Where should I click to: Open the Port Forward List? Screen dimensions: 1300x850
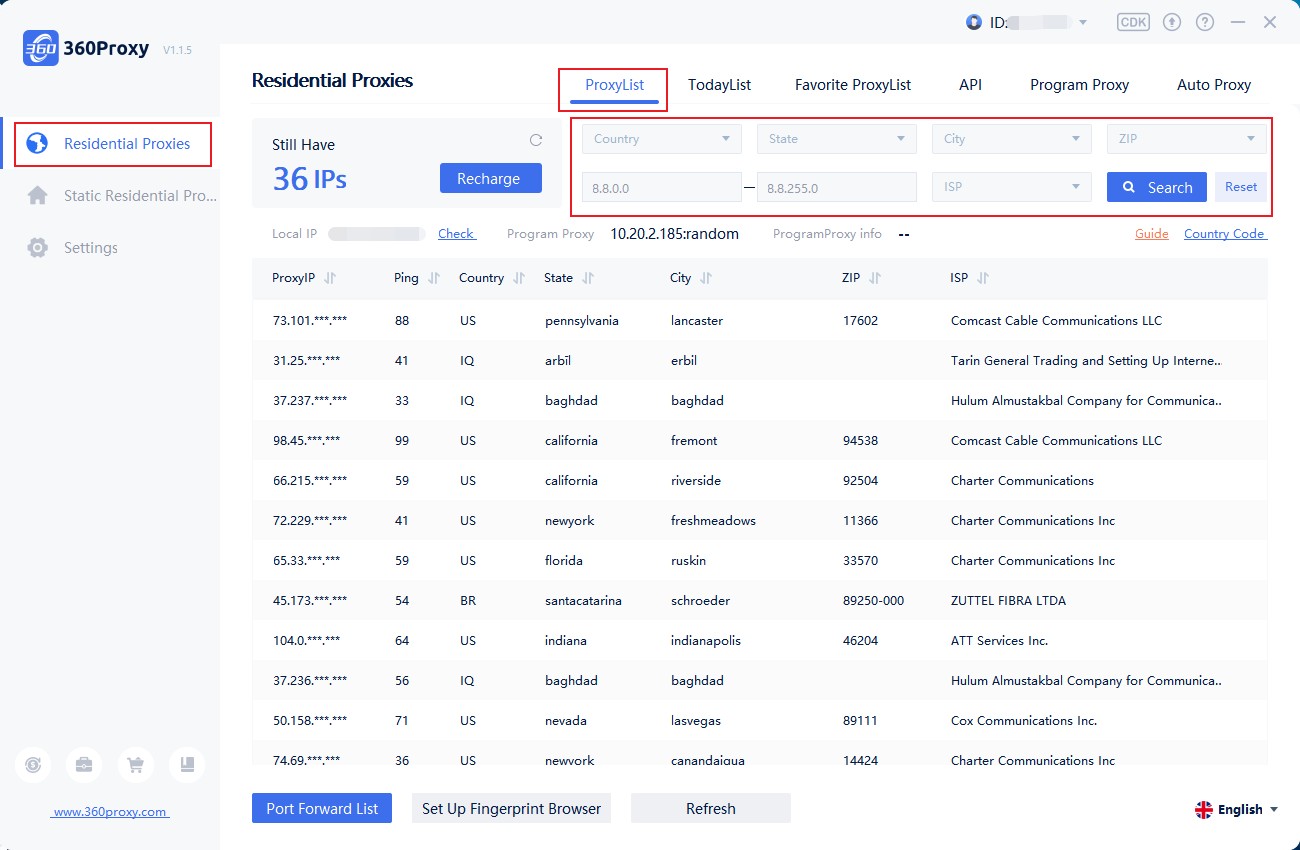tap(322, 808)
